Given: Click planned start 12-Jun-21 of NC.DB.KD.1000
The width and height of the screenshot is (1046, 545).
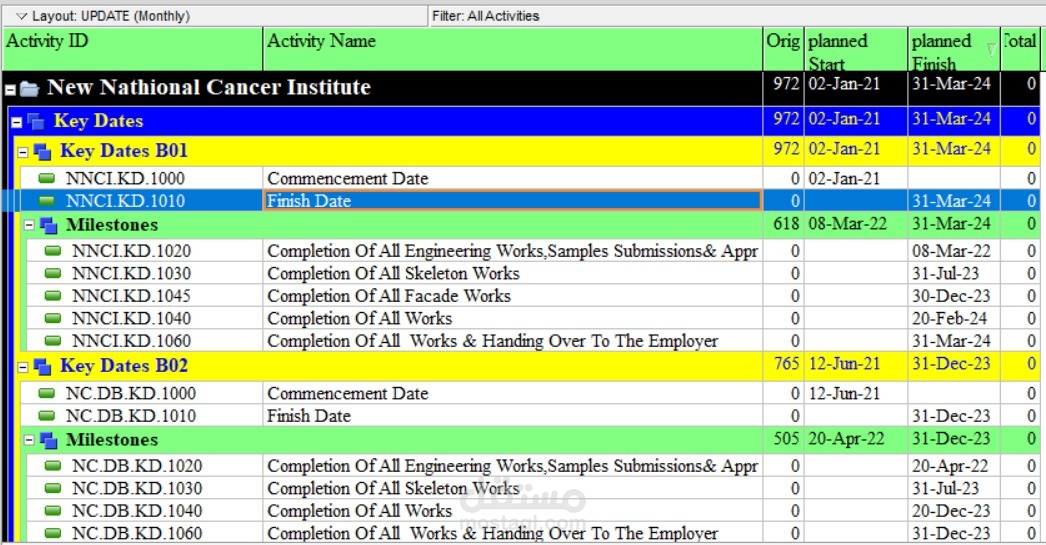Looking at the screenshot, I should (x=845, y=394).
